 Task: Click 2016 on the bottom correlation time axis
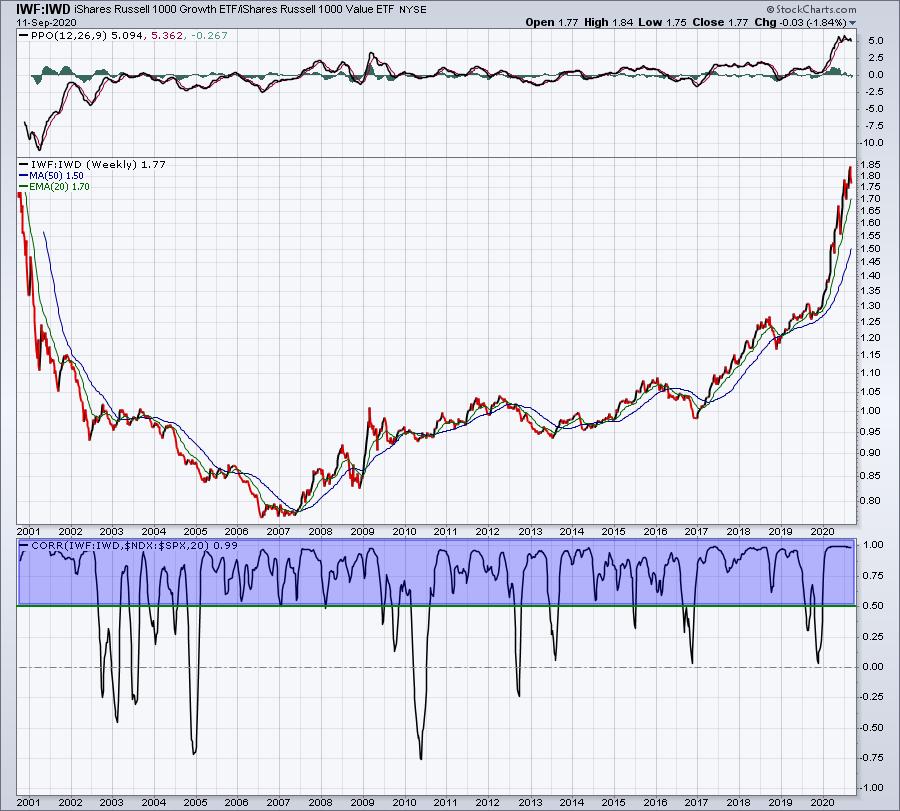click(x=655, y=802)
